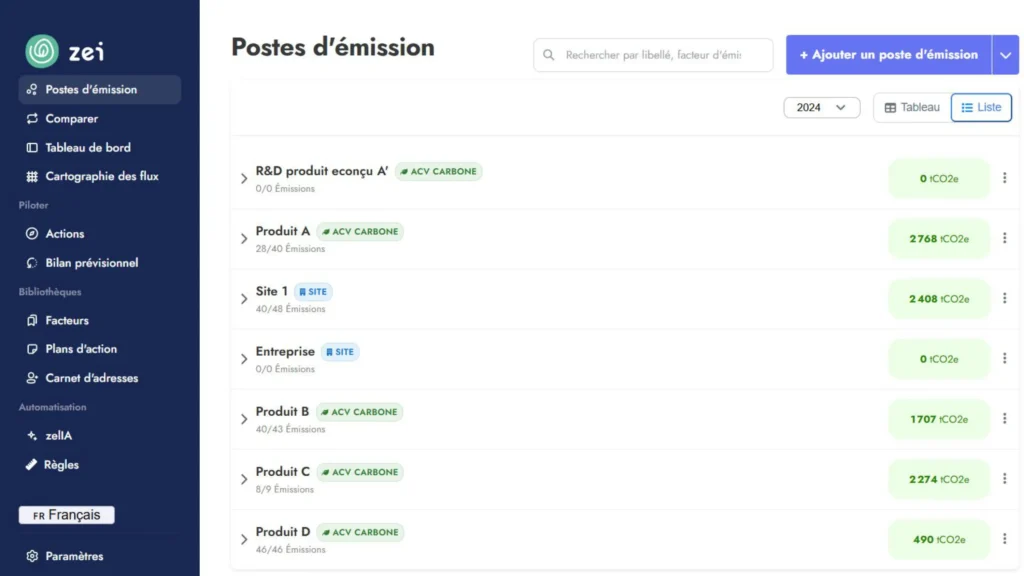Image resolution: width=1024 pixels, height=576 pixels.
Task: Click Ajouter un poste d'émission button
Action: click(888, 55)
